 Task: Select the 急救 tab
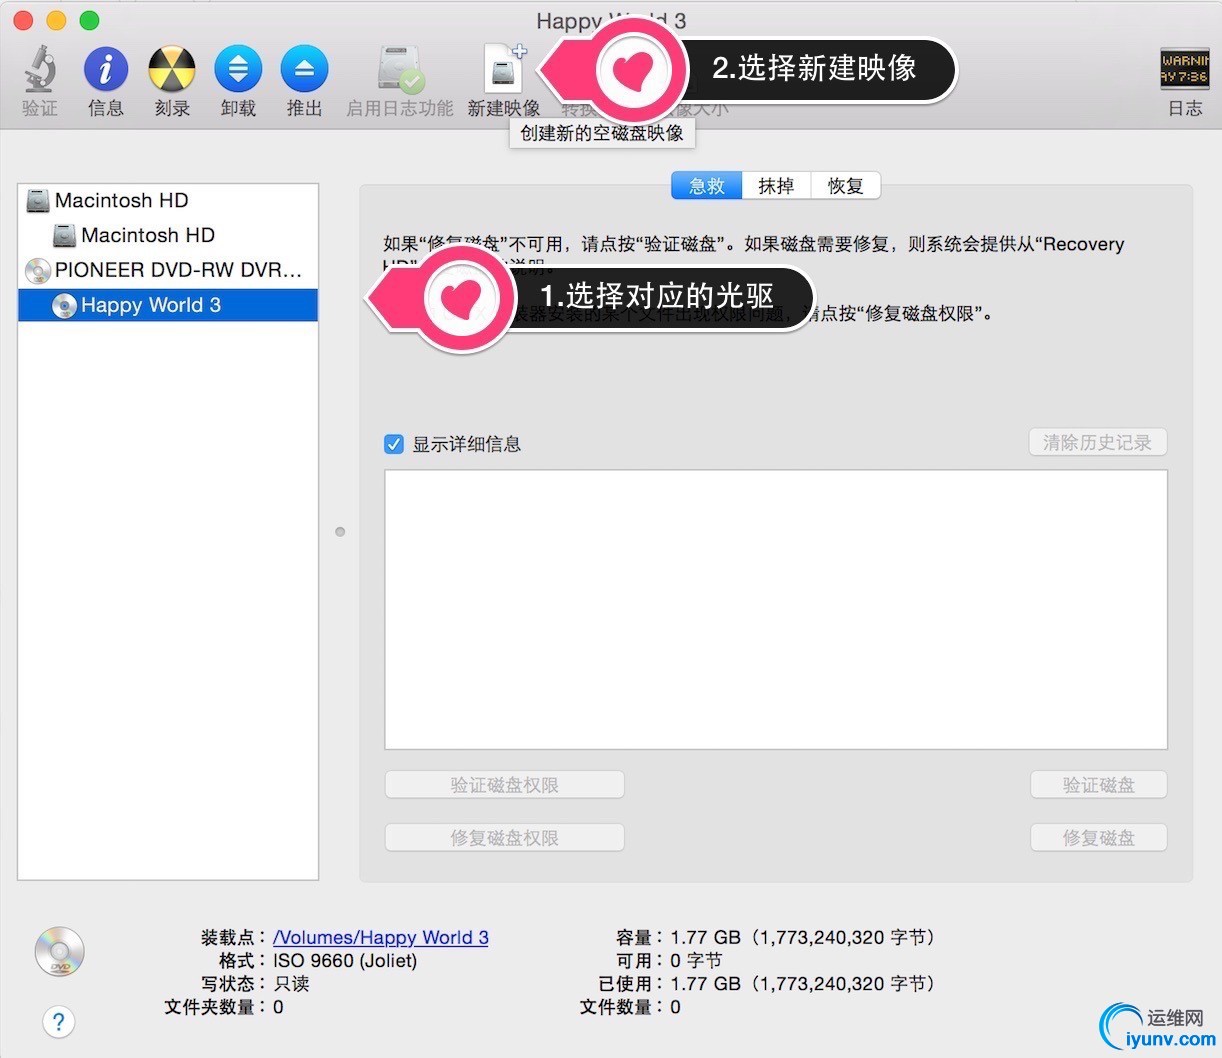coord(707,186)
